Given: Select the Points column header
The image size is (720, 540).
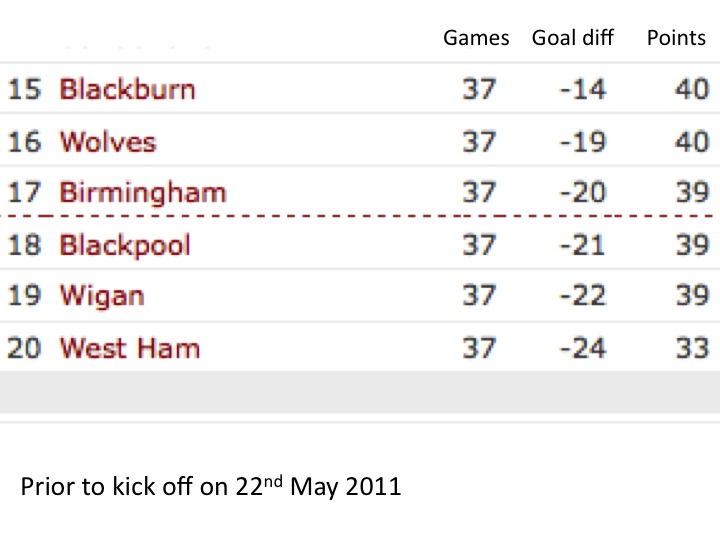Looking at the screenshot, I should click(x=676, y=39).
